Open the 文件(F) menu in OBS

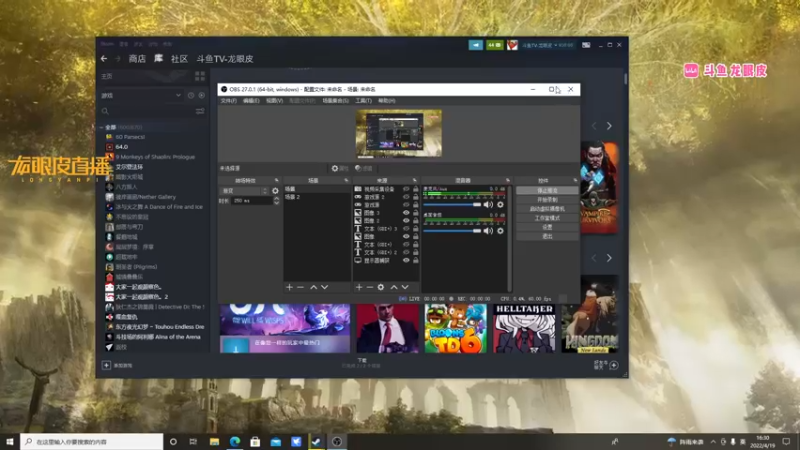[x=229, y=101]
